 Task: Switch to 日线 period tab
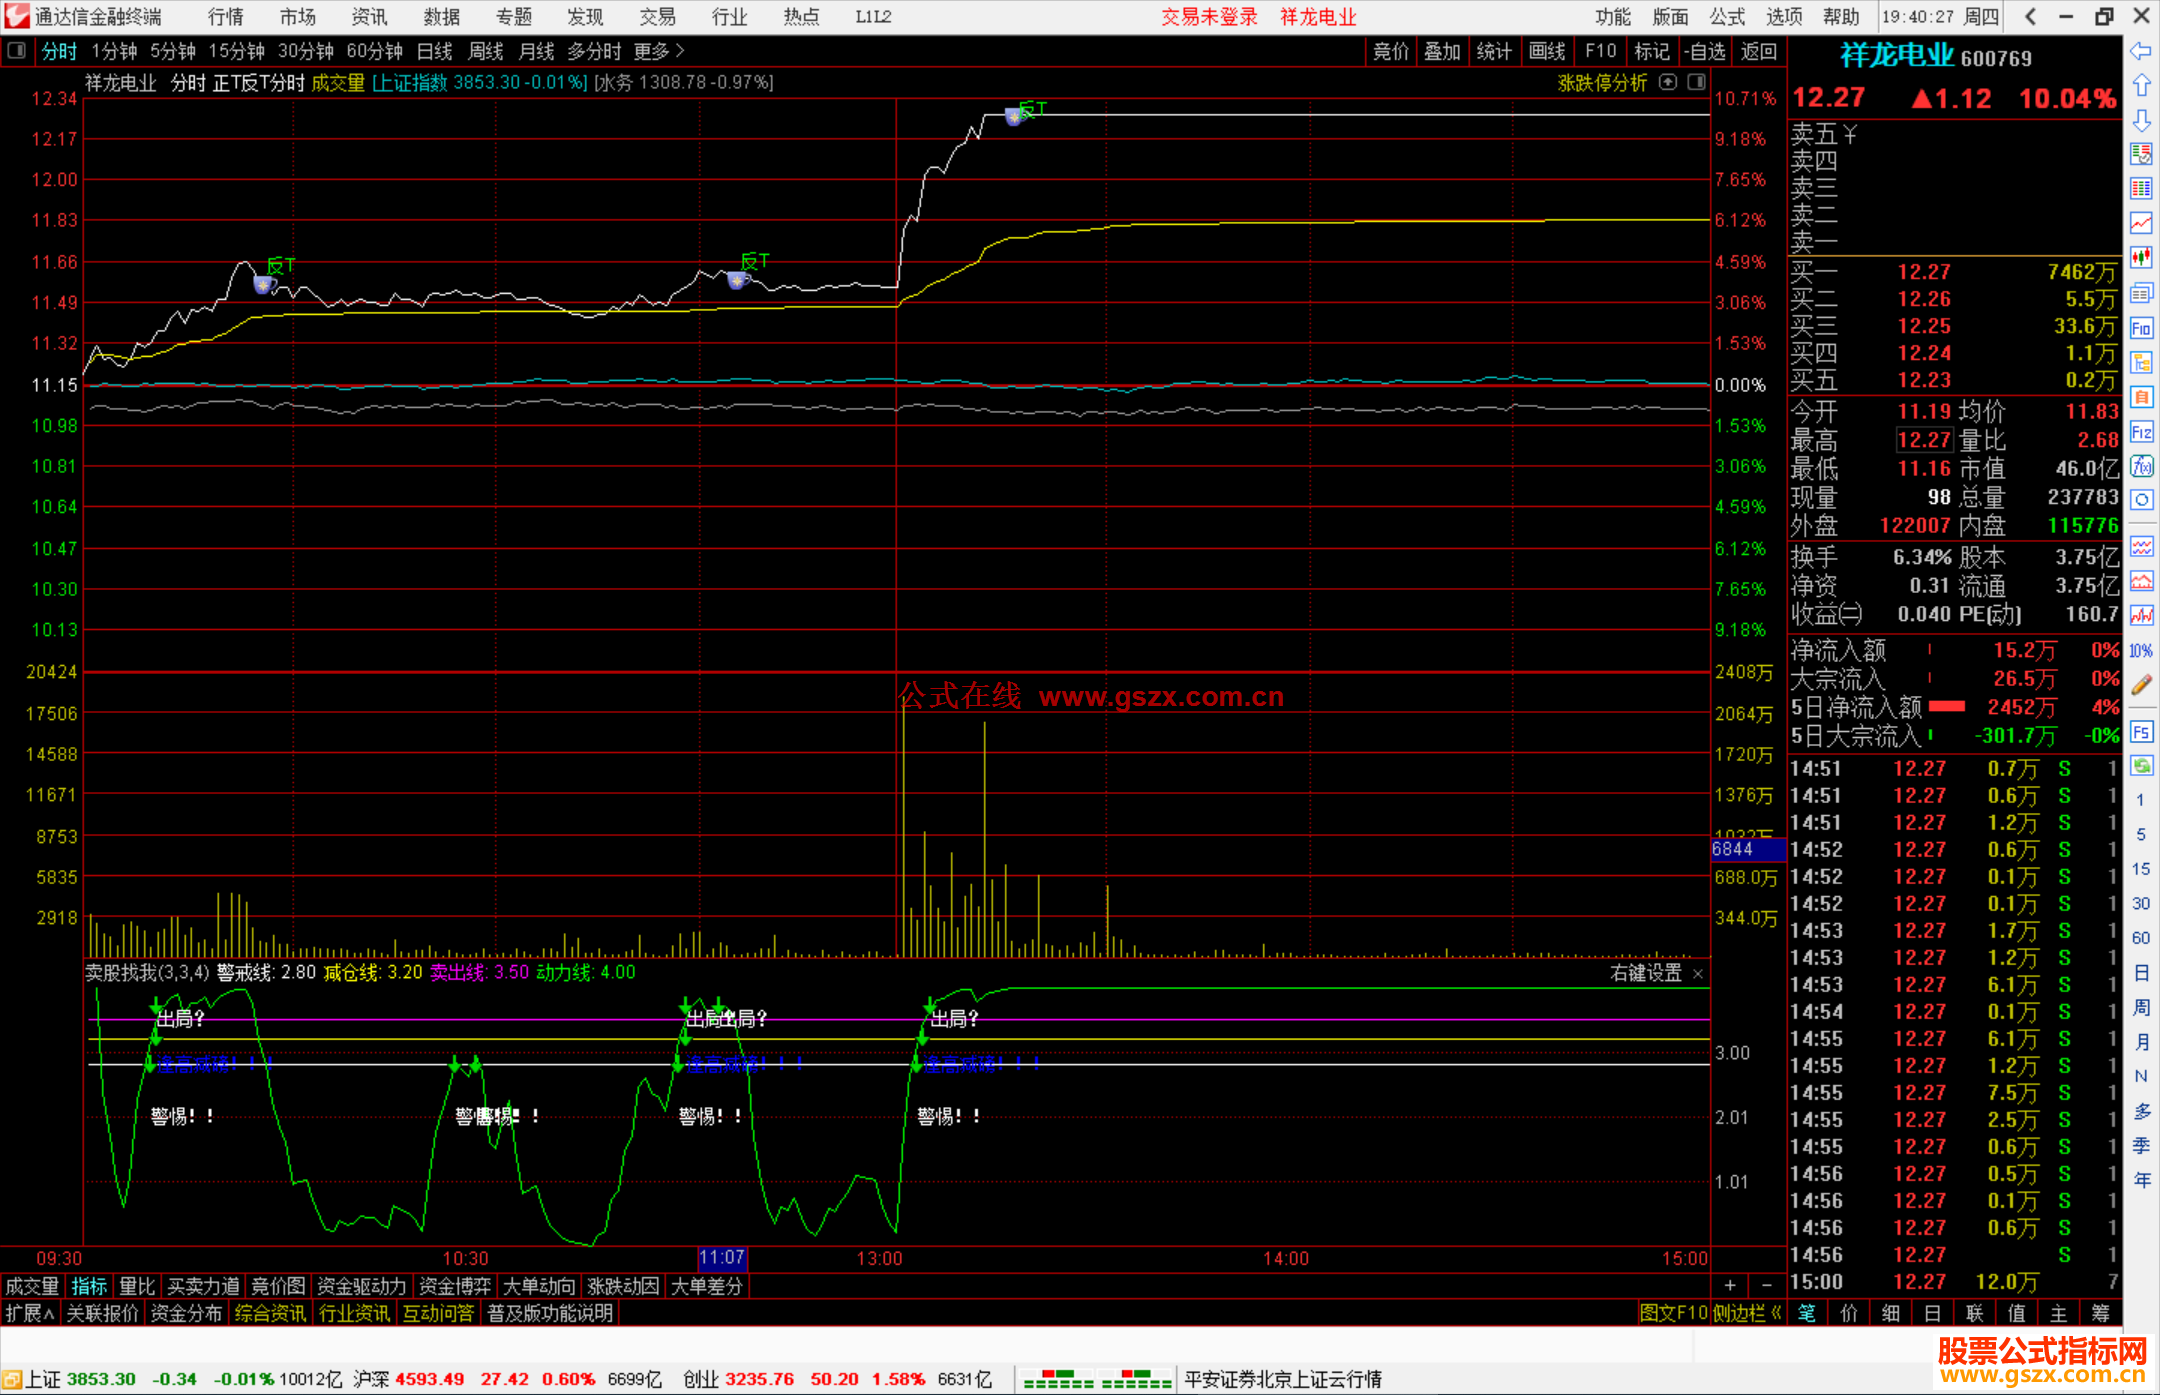(x=434, y=51)
